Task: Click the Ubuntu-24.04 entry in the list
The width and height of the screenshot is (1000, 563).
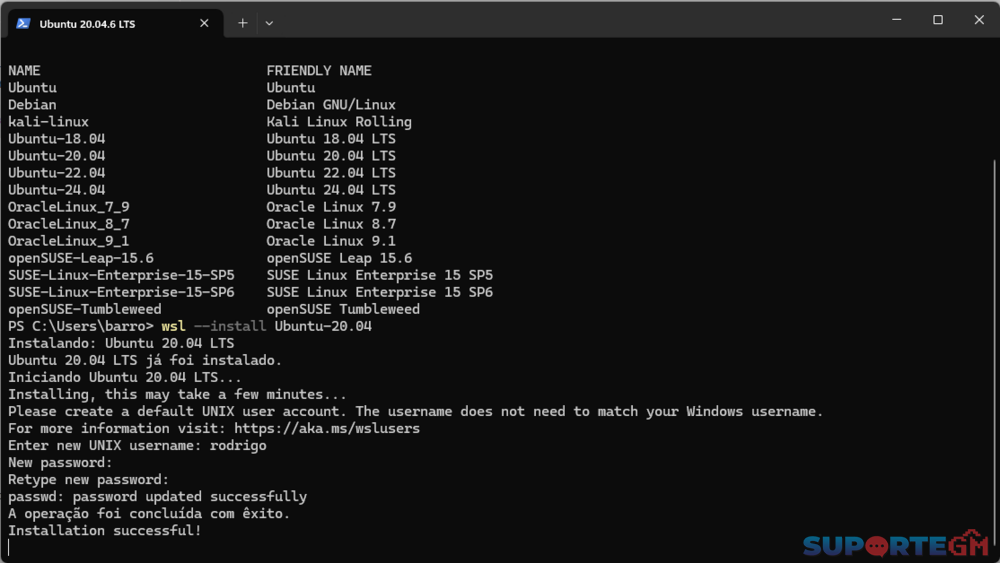Action: point(56,190)
